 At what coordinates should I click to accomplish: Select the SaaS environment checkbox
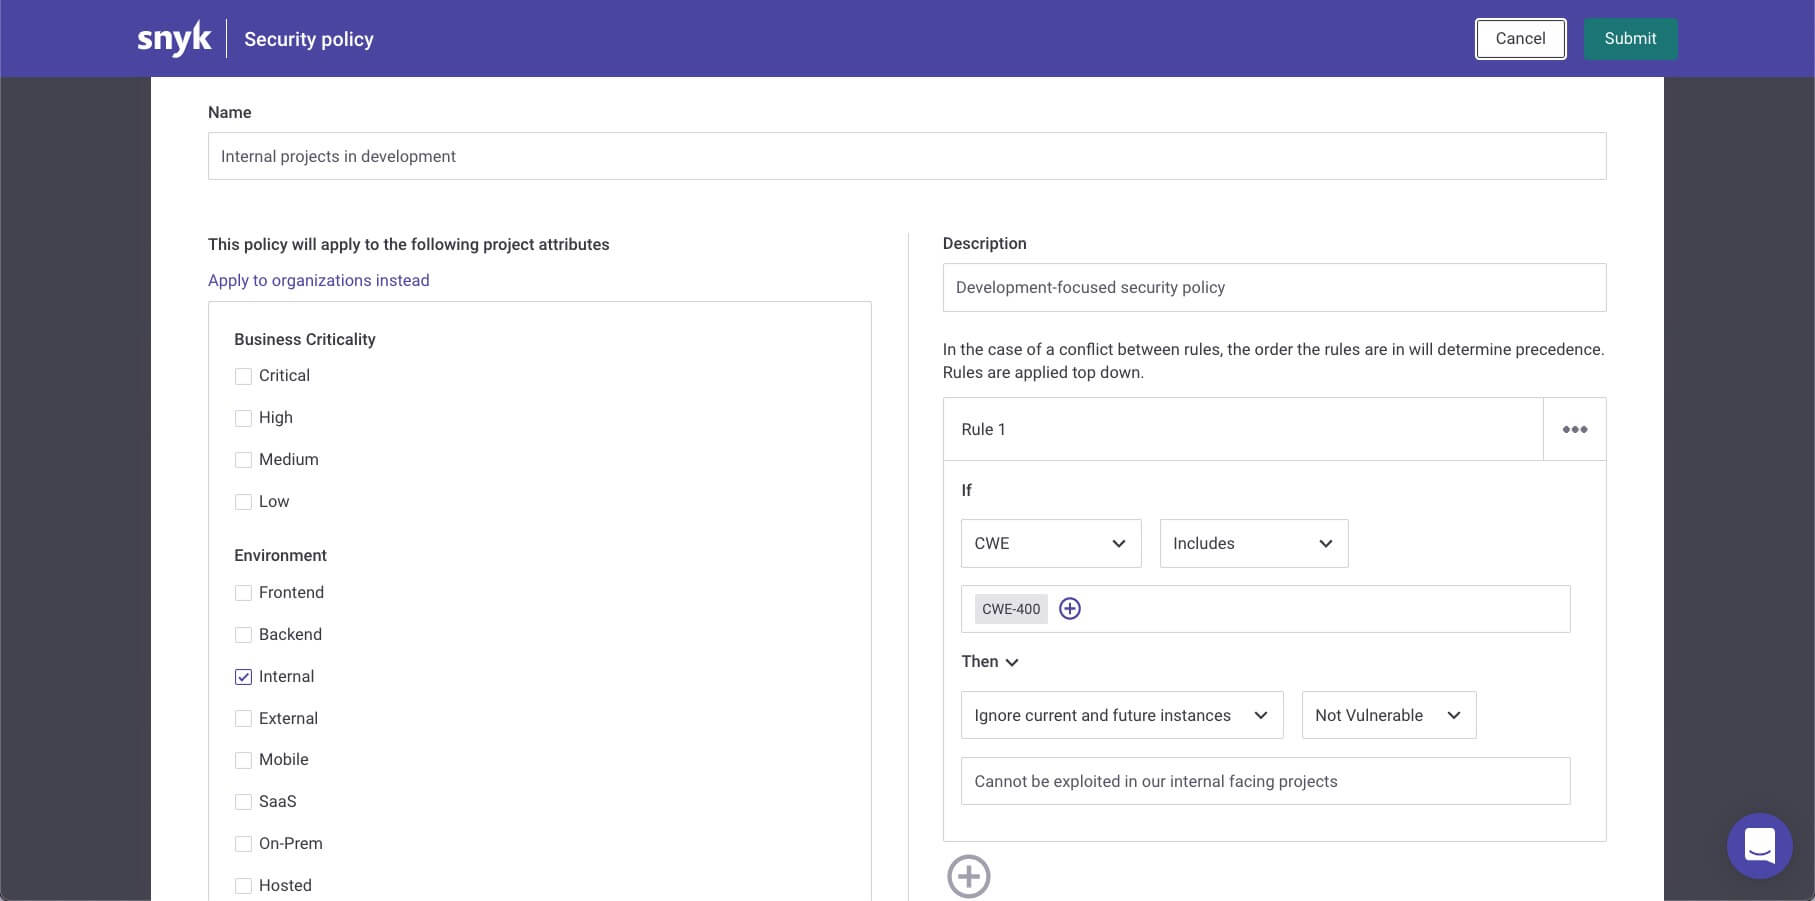(x=243, y=802)
